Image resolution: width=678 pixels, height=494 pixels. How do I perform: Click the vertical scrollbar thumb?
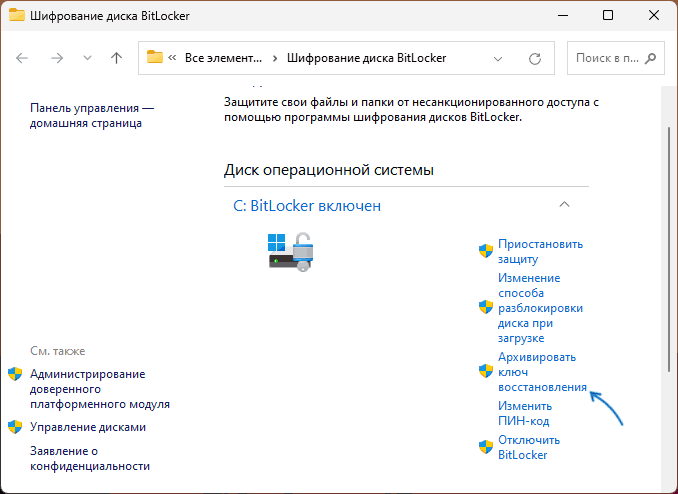pyautogui.click(x=670, y=249)
